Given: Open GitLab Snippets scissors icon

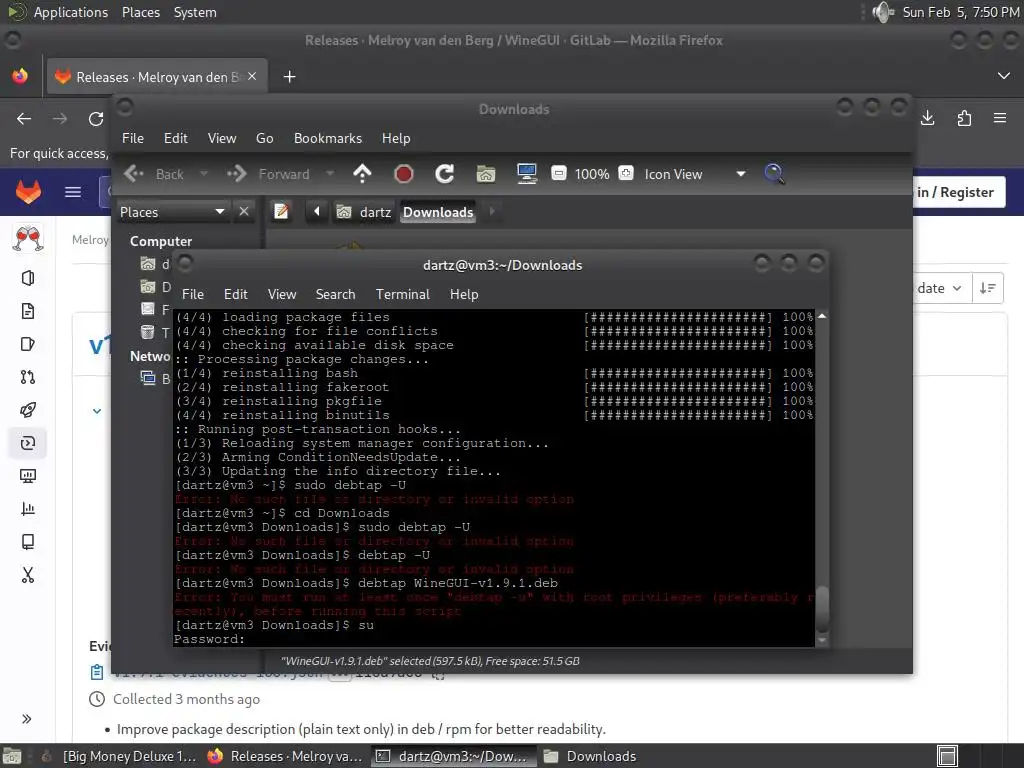Looking at the screenshot, I should point(27,575).
